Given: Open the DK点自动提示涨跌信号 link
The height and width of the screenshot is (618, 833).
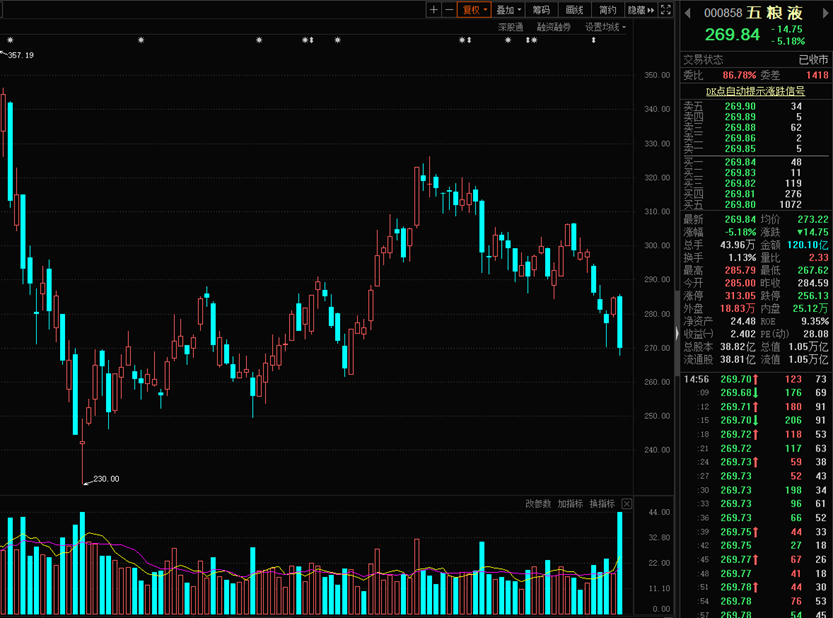Looking at the screenshot, I should pyautogui.click(x=755, y=91).
